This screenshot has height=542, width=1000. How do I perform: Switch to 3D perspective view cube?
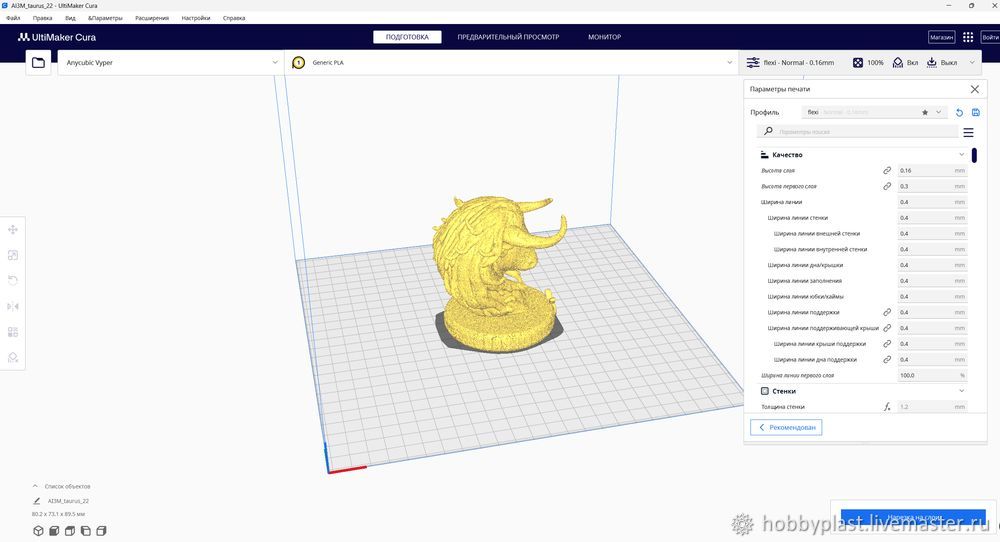click(x=38, y=531)
